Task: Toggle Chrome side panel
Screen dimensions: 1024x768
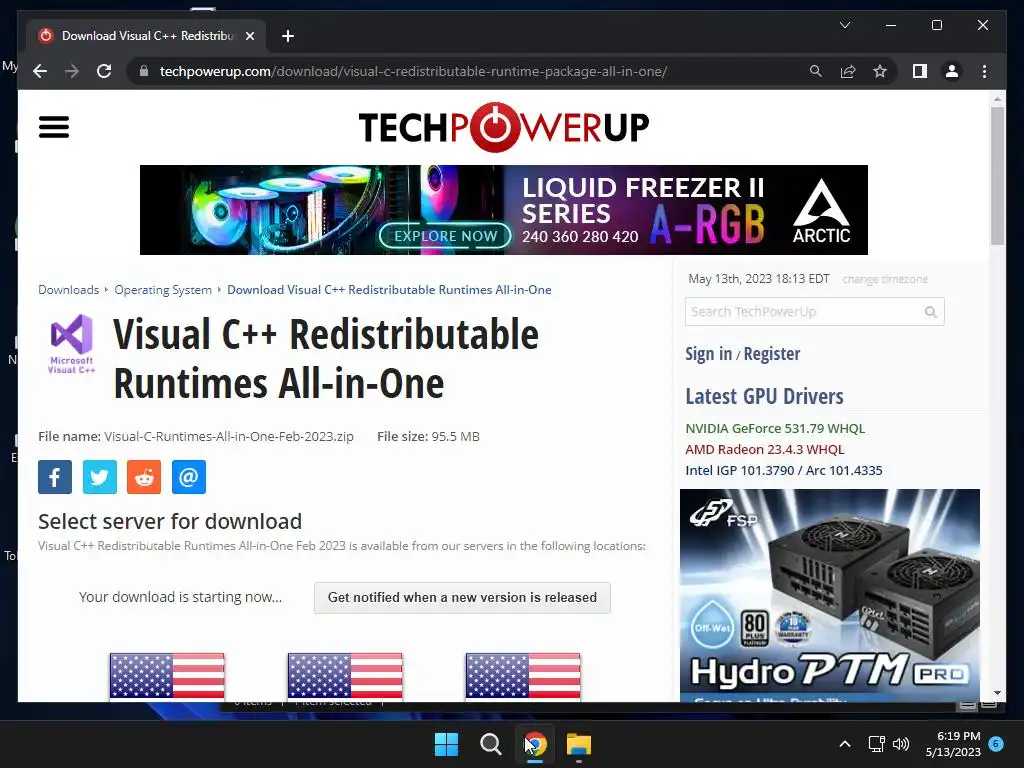Action: coord(920,71)
